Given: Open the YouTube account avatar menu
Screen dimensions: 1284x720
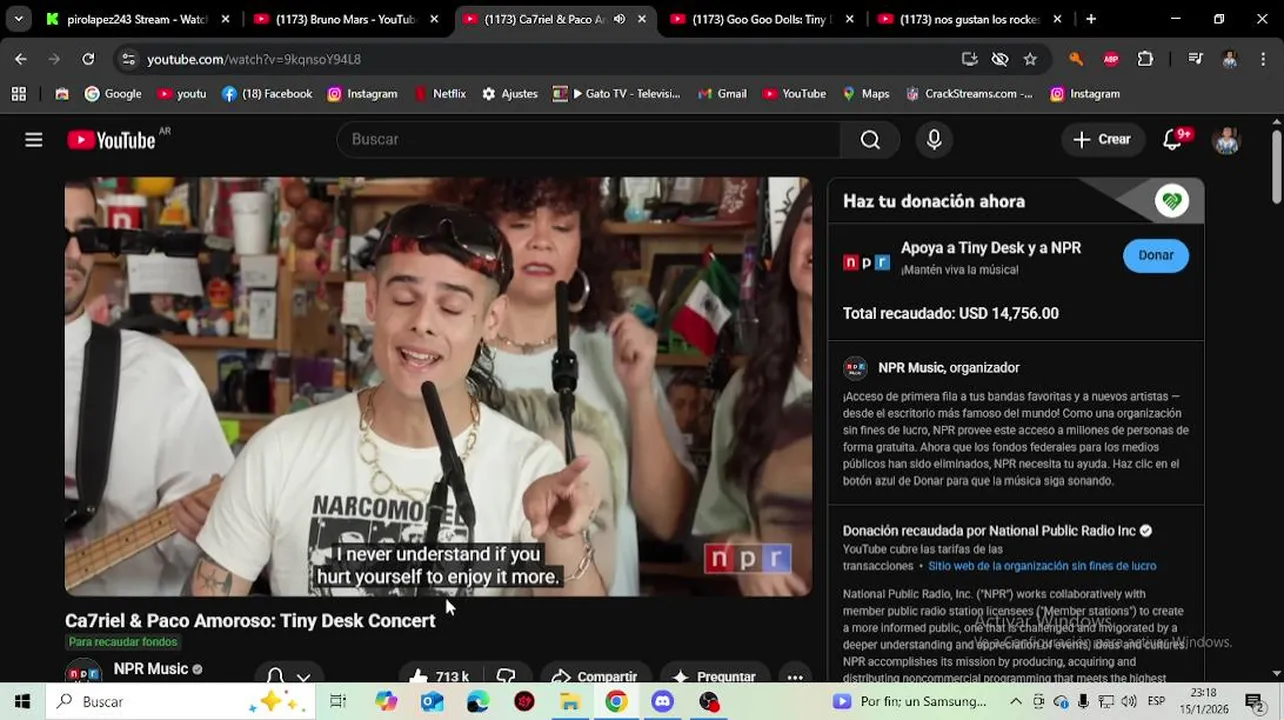Looking at the screenshot, I should coord(1226,140).
